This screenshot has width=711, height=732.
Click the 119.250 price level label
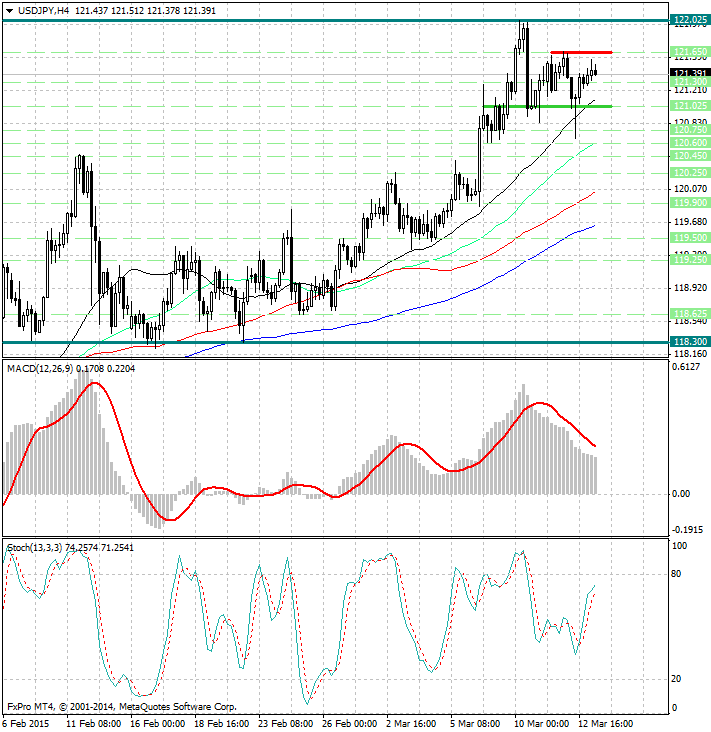pyautogui.click(x=690, y=260)
